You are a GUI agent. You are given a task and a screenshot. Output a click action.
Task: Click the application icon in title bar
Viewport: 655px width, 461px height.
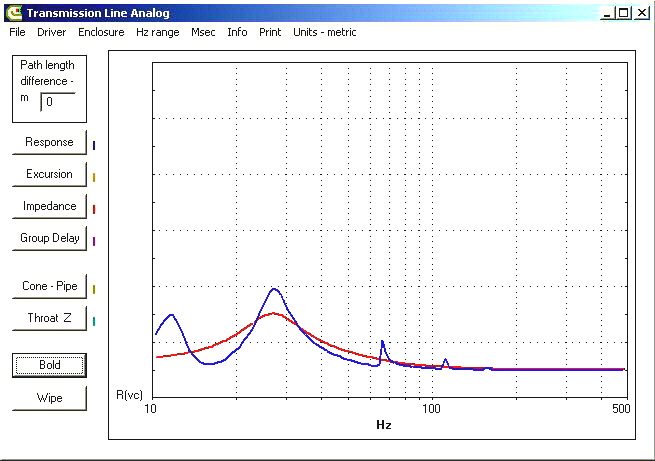(15, 13)
